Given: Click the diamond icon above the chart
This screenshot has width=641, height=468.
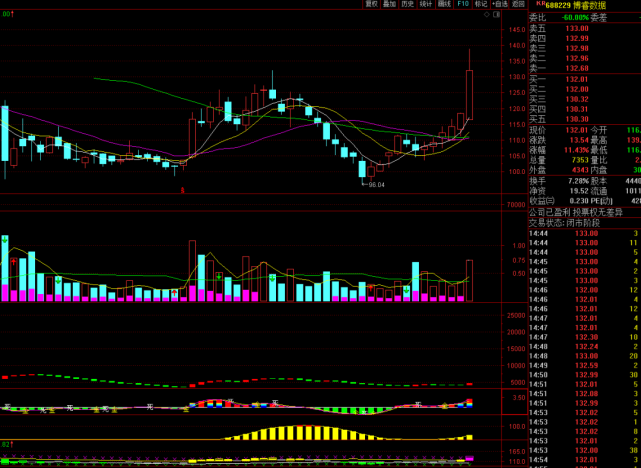Looking at the screenshot, I should (x=486, y=15).
